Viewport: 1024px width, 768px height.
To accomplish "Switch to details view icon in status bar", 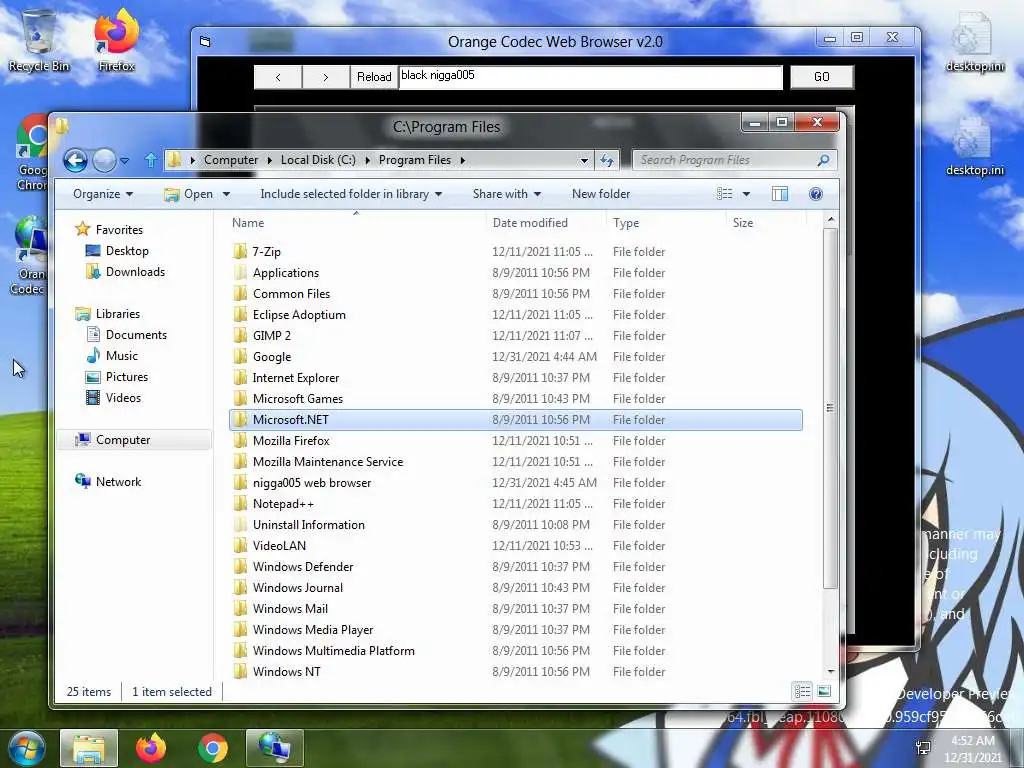I will point(802,692).
